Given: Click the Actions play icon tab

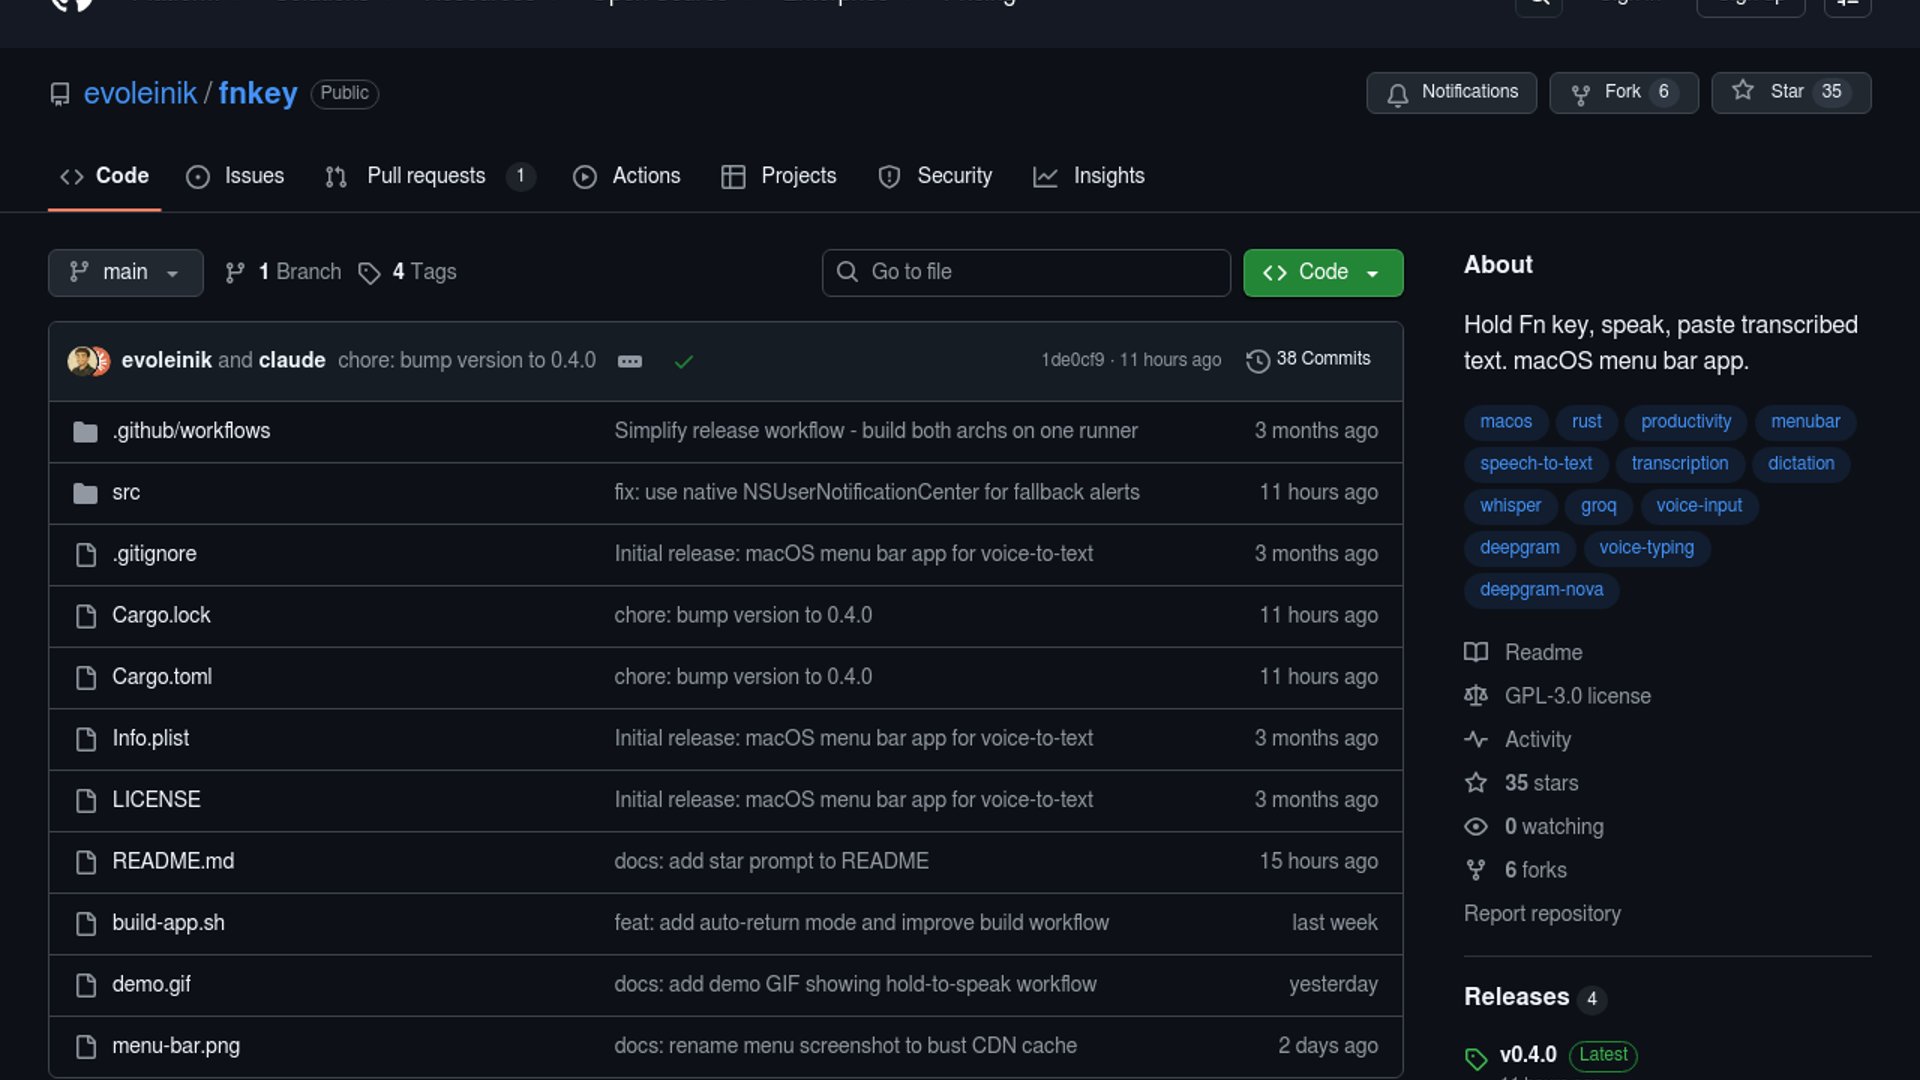Looking at the screenshot, I should (585, 177).
